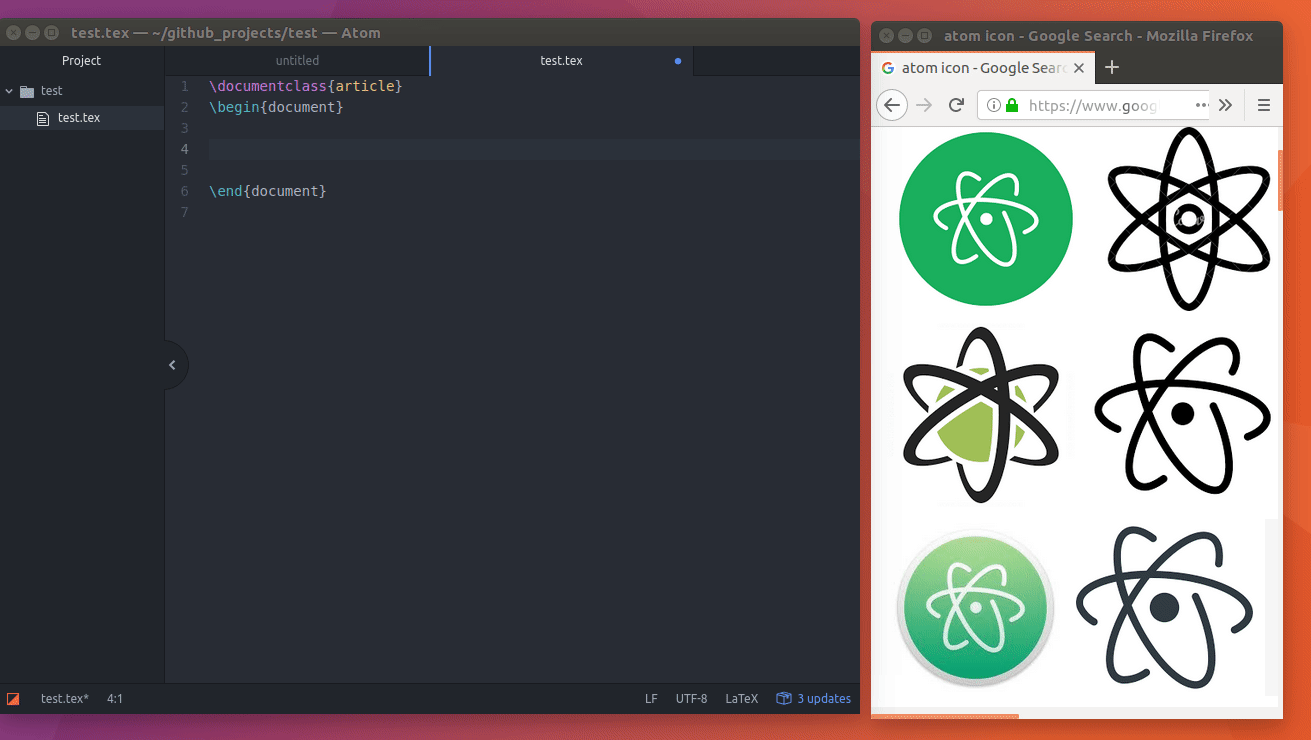Click the vertical scrollbar in Firefox page
This screenshot has width=1311, height=740.
point(1281,180)
